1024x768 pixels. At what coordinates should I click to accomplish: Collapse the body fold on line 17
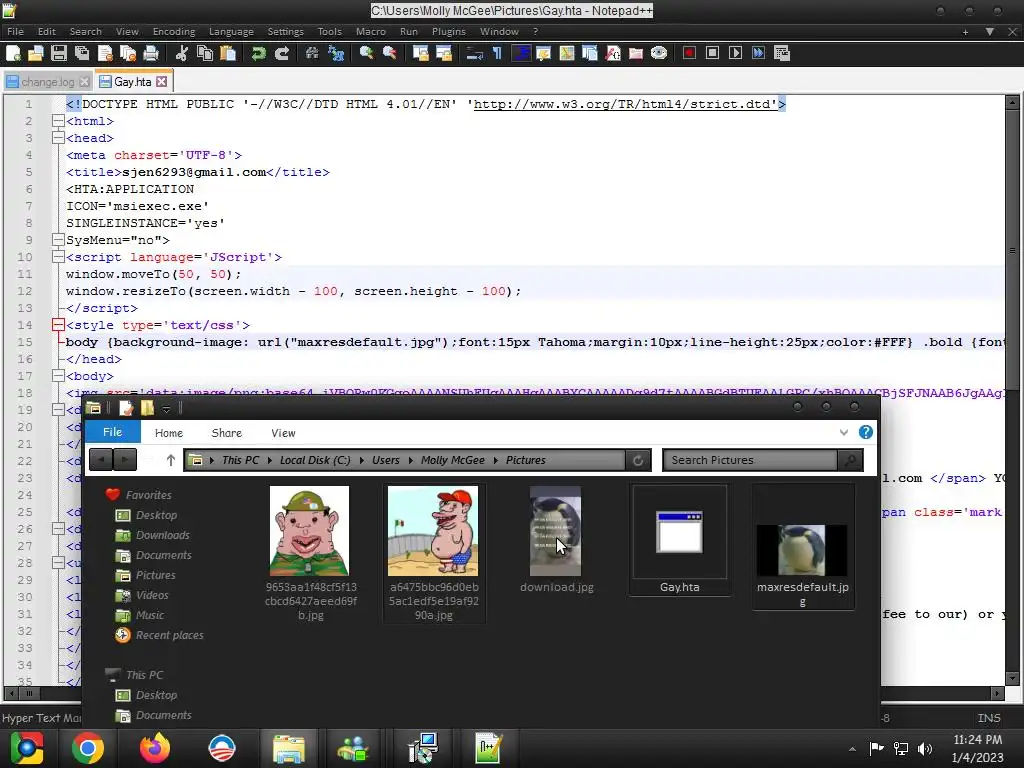tap(58, 376)
